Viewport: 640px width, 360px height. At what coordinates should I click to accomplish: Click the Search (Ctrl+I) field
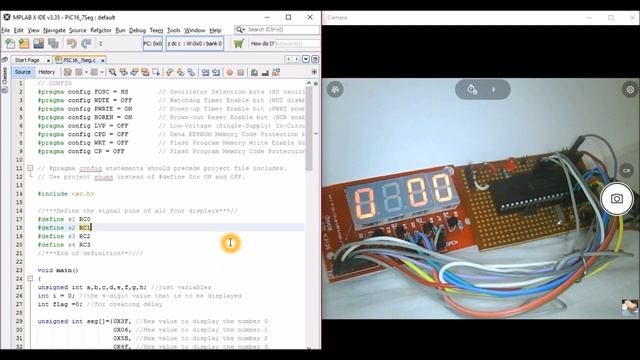pos(283,30)
